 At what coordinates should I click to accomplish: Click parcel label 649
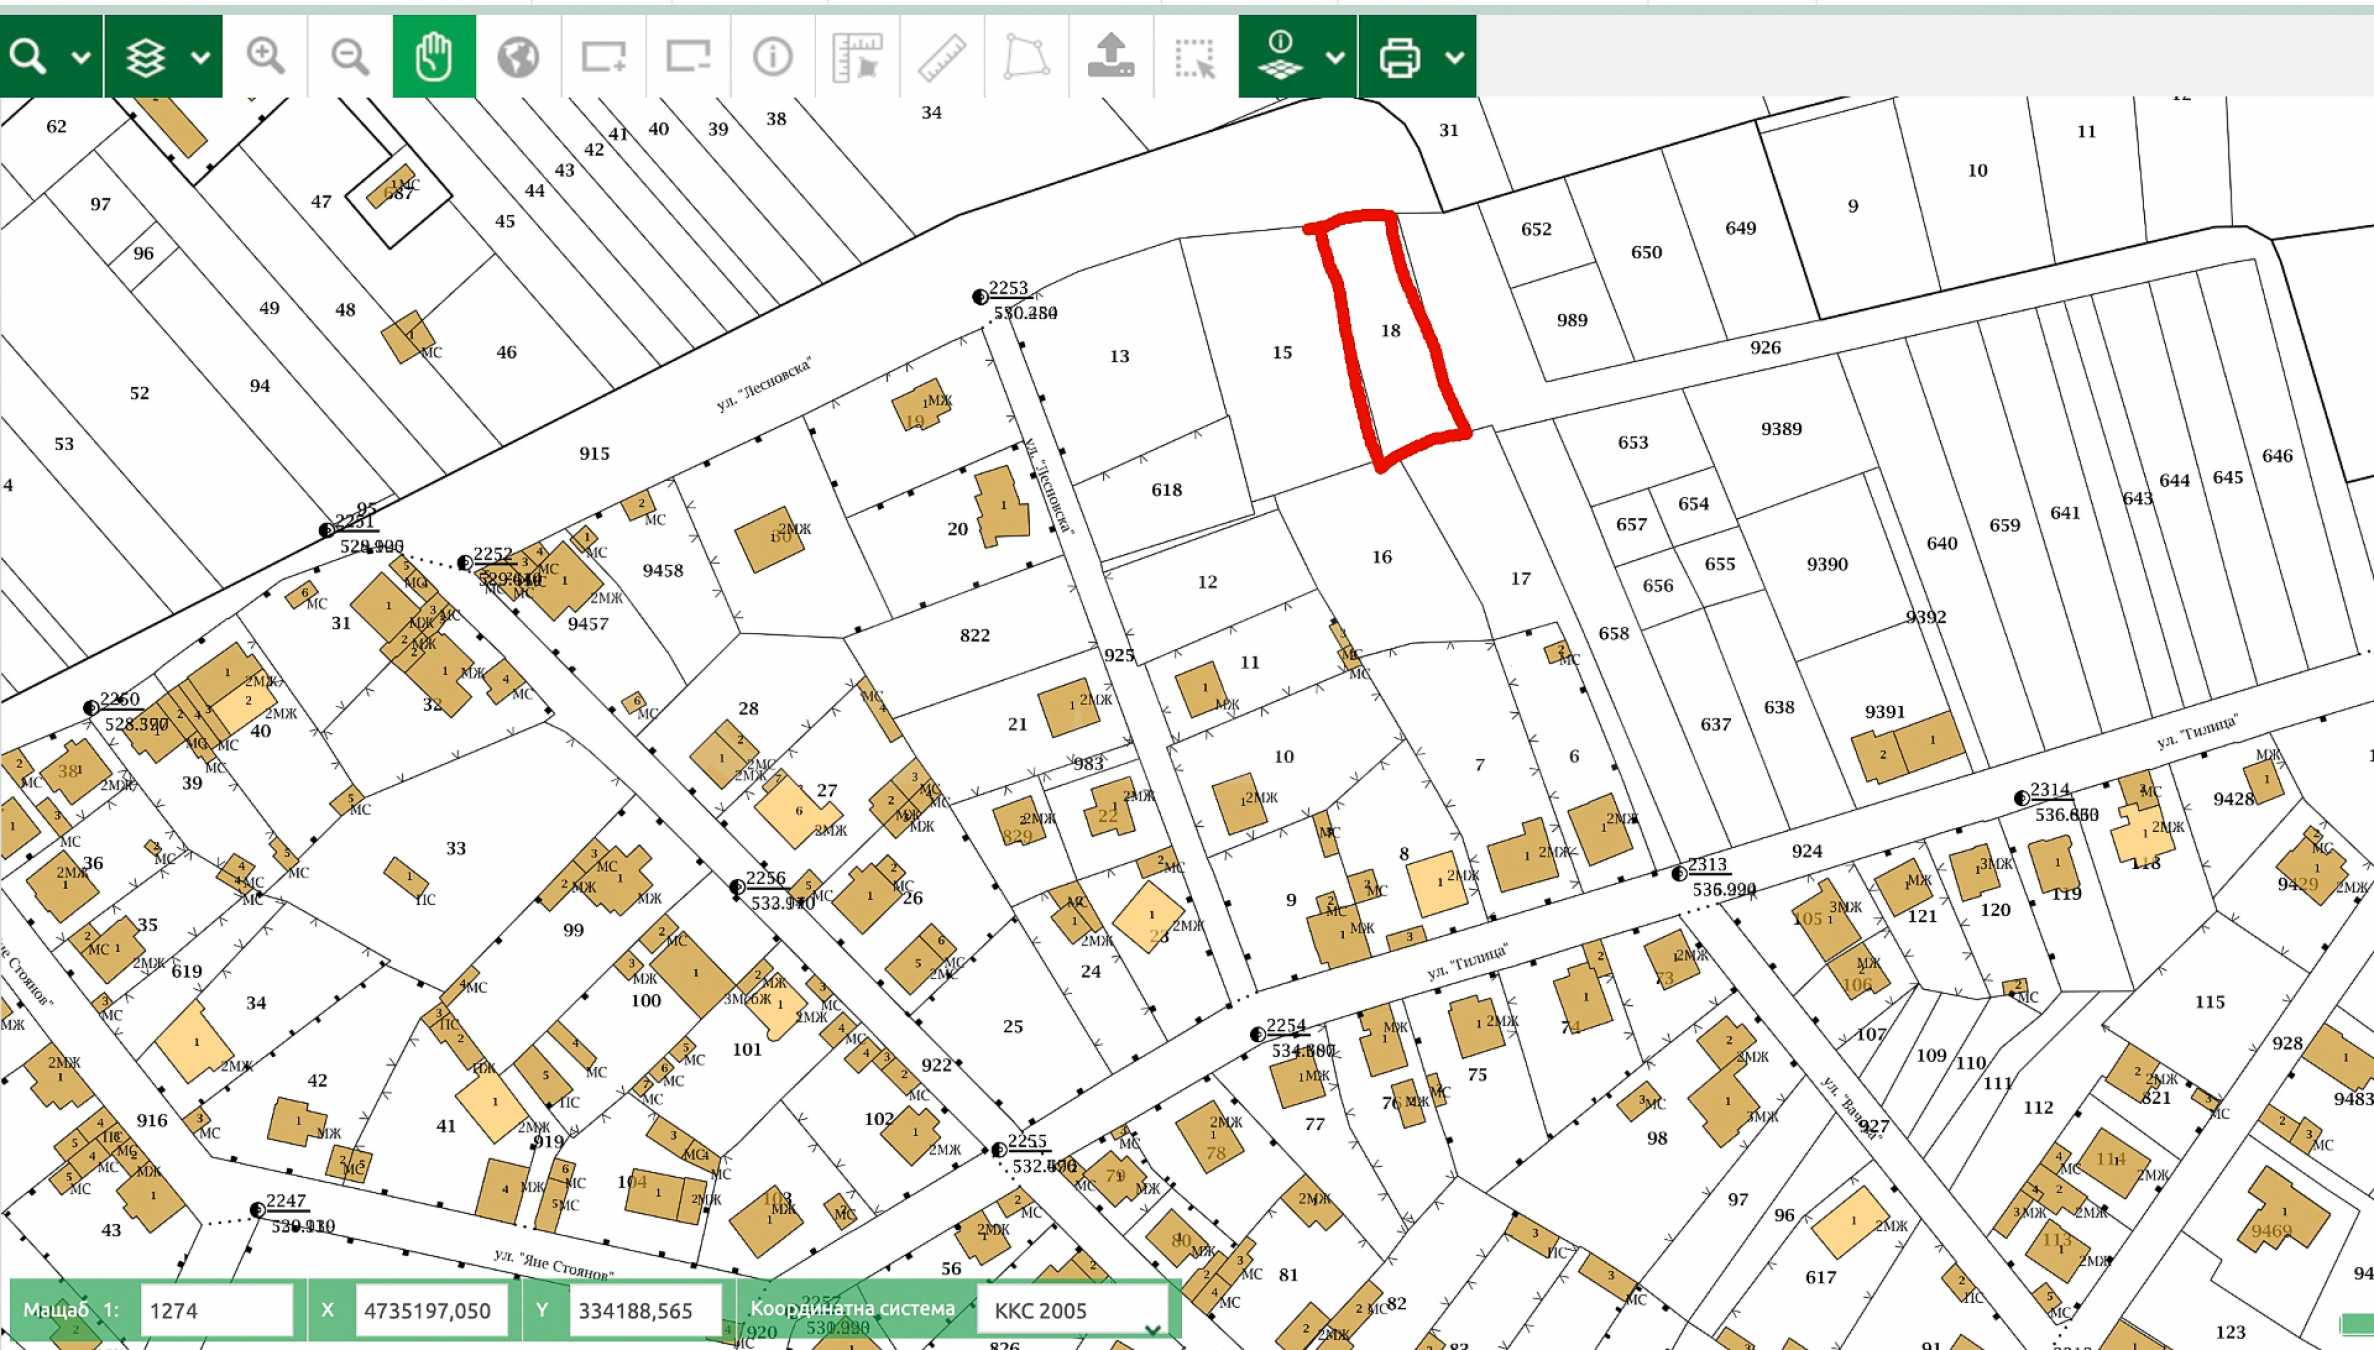pos(1740,228)
